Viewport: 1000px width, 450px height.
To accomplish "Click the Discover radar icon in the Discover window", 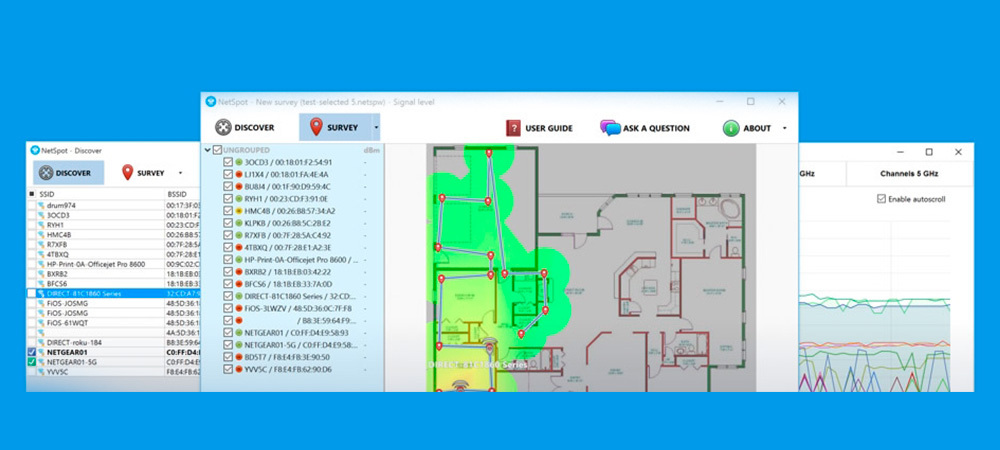I will [46, 173].
